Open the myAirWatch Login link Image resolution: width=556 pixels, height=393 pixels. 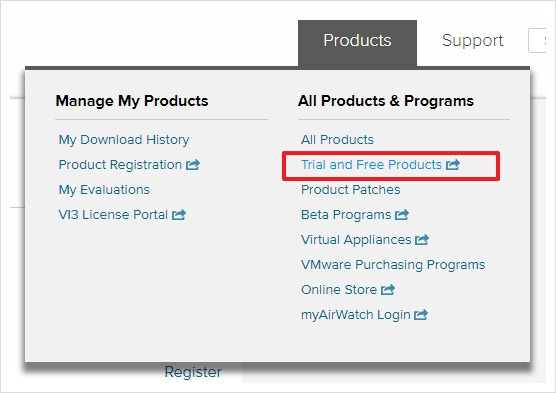[356, 315]
